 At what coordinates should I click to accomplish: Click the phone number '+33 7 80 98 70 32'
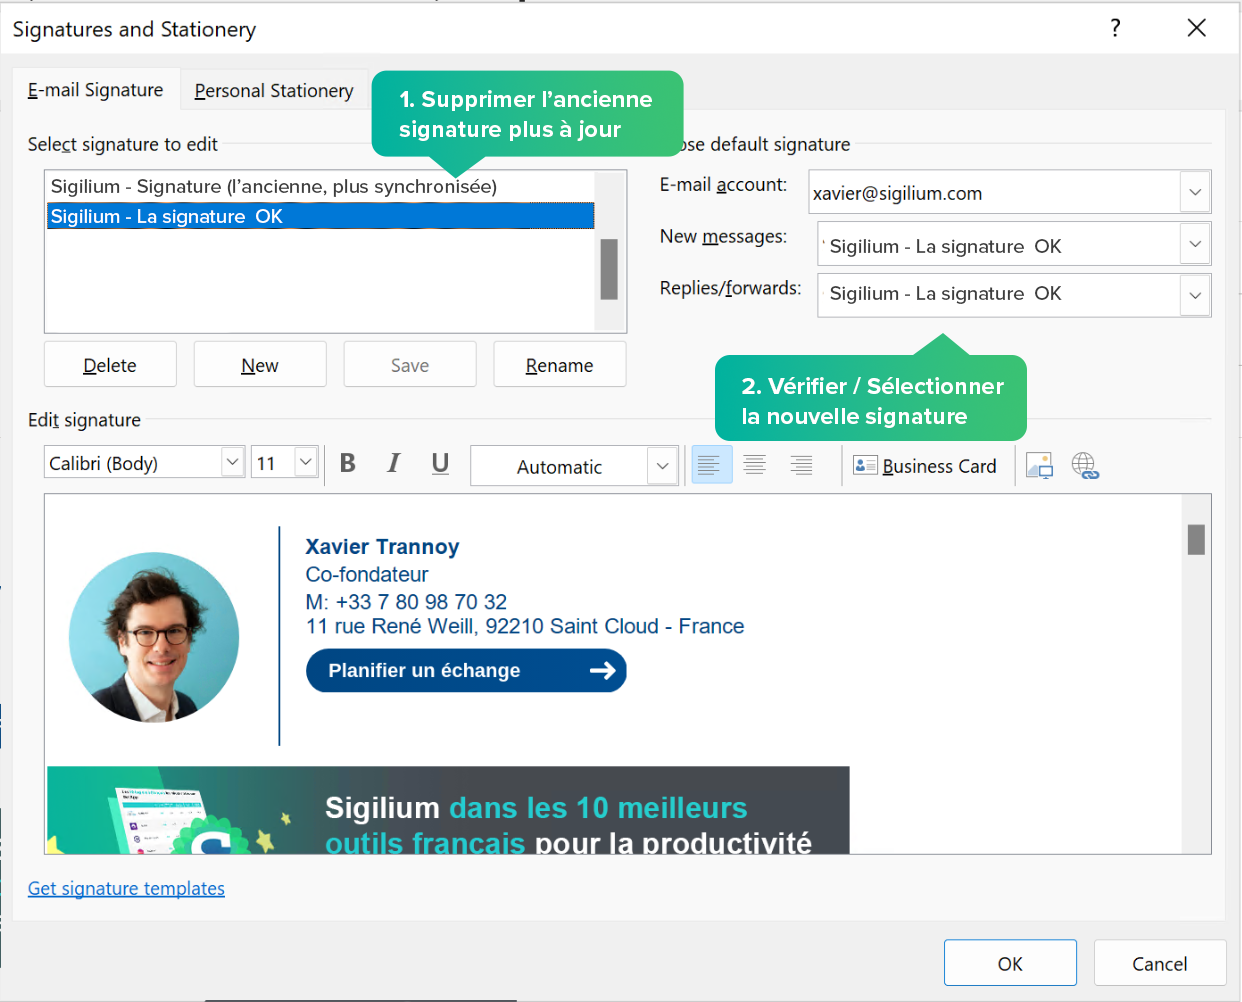pos(421,602)
